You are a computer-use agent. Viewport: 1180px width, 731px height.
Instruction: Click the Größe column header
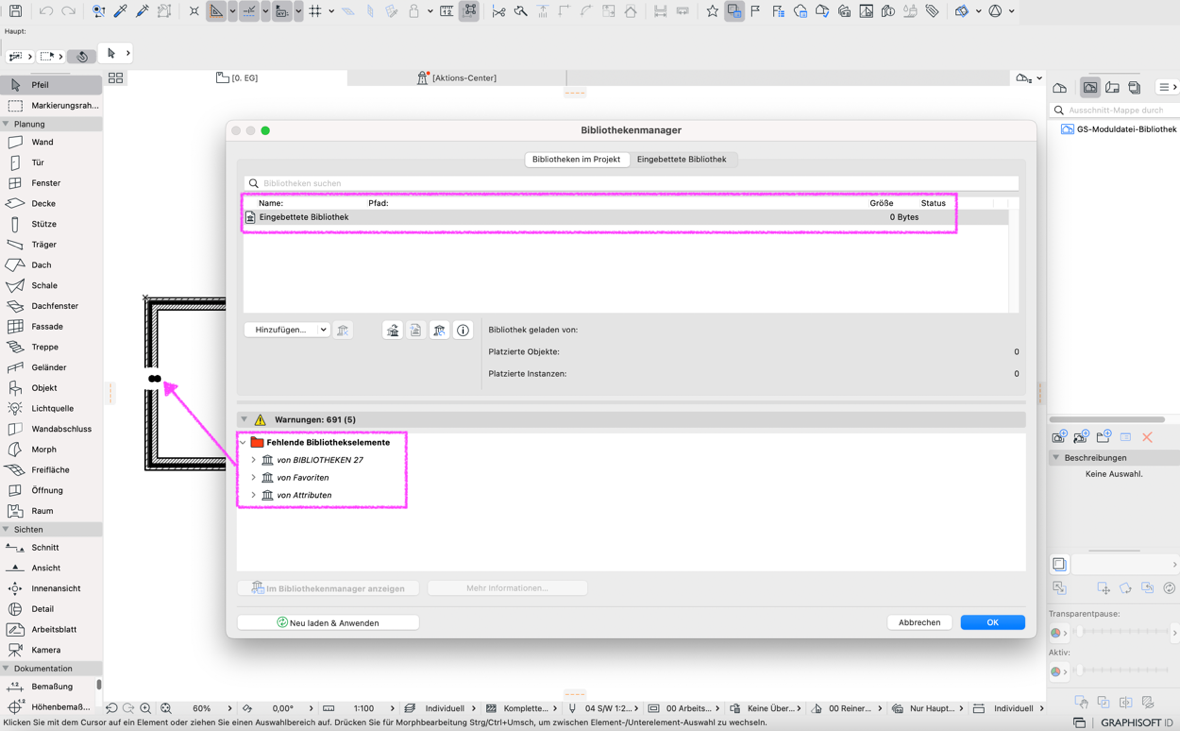[x=881, y=203]
